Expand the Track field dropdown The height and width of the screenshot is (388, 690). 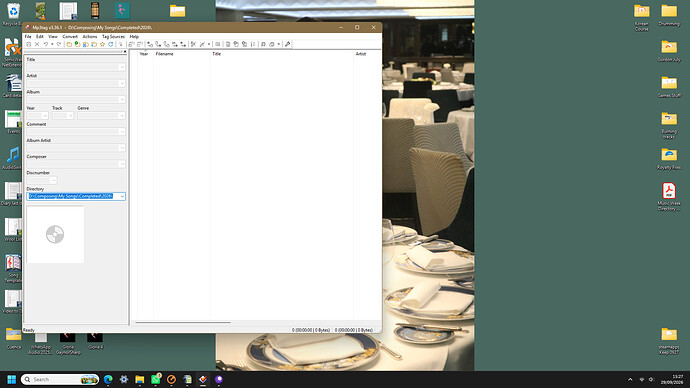click(70, 115)
